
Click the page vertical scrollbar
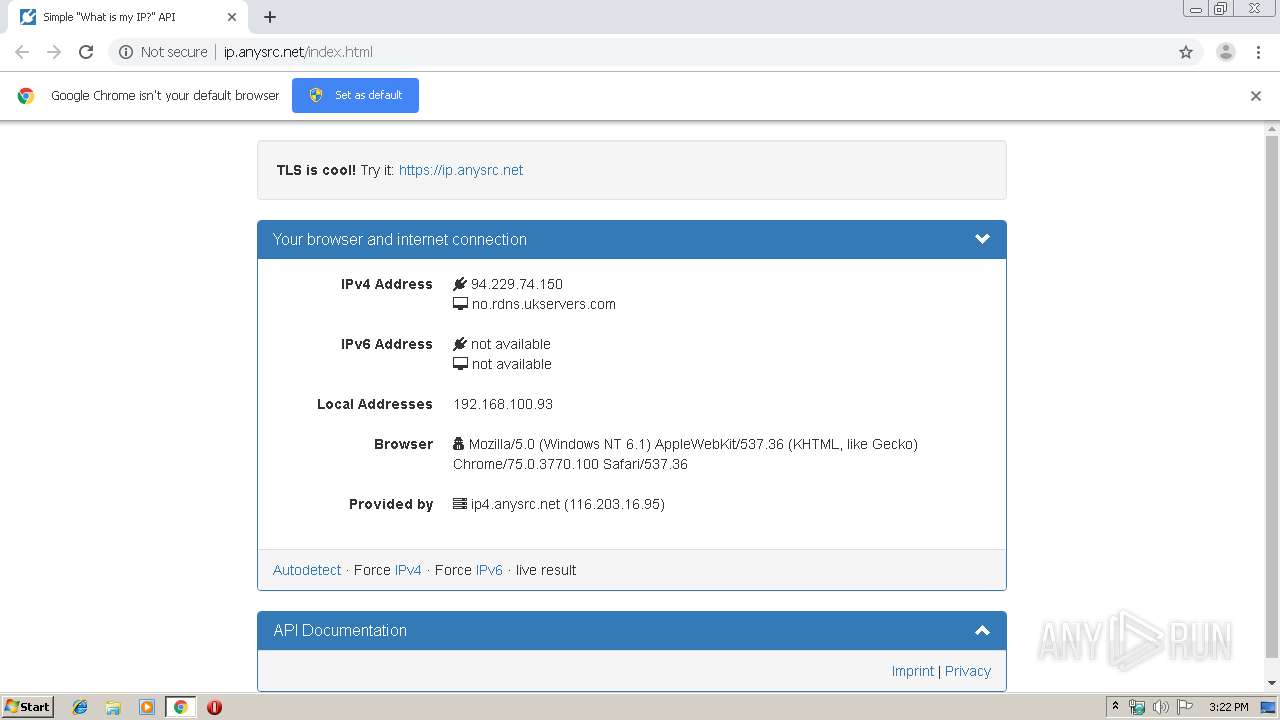click(x=1272, y=398)
